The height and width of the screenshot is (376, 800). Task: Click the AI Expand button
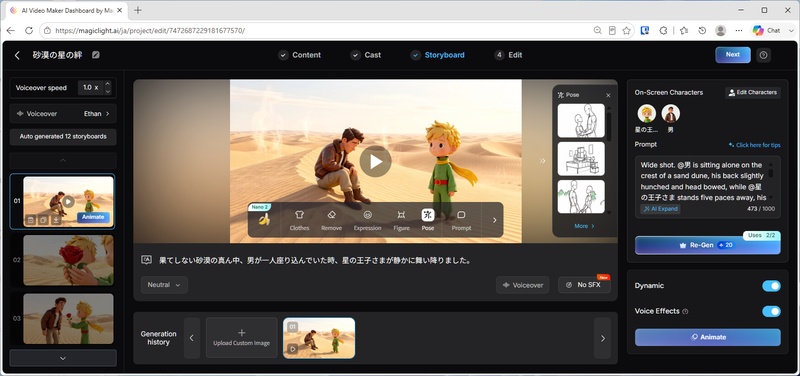[x=660, y=209]
